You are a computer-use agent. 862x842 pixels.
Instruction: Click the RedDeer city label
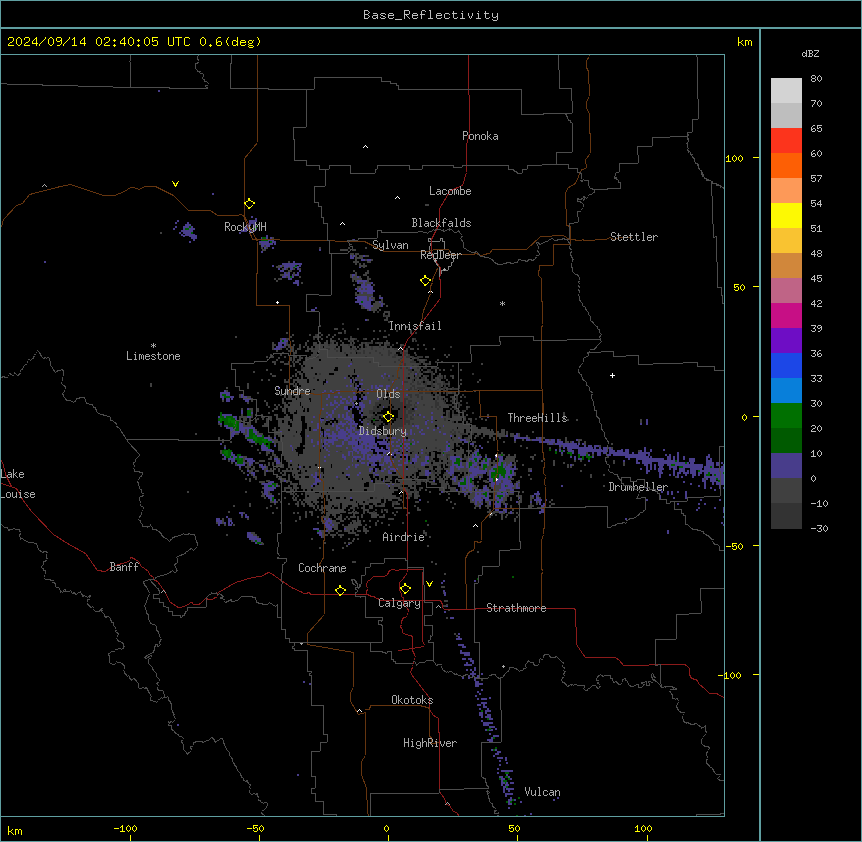click(x=440, y=255)
